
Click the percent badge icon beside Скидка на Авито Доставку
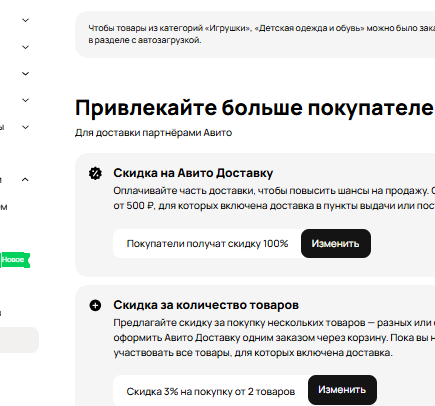pyautogui.click(x=95, y=173)
